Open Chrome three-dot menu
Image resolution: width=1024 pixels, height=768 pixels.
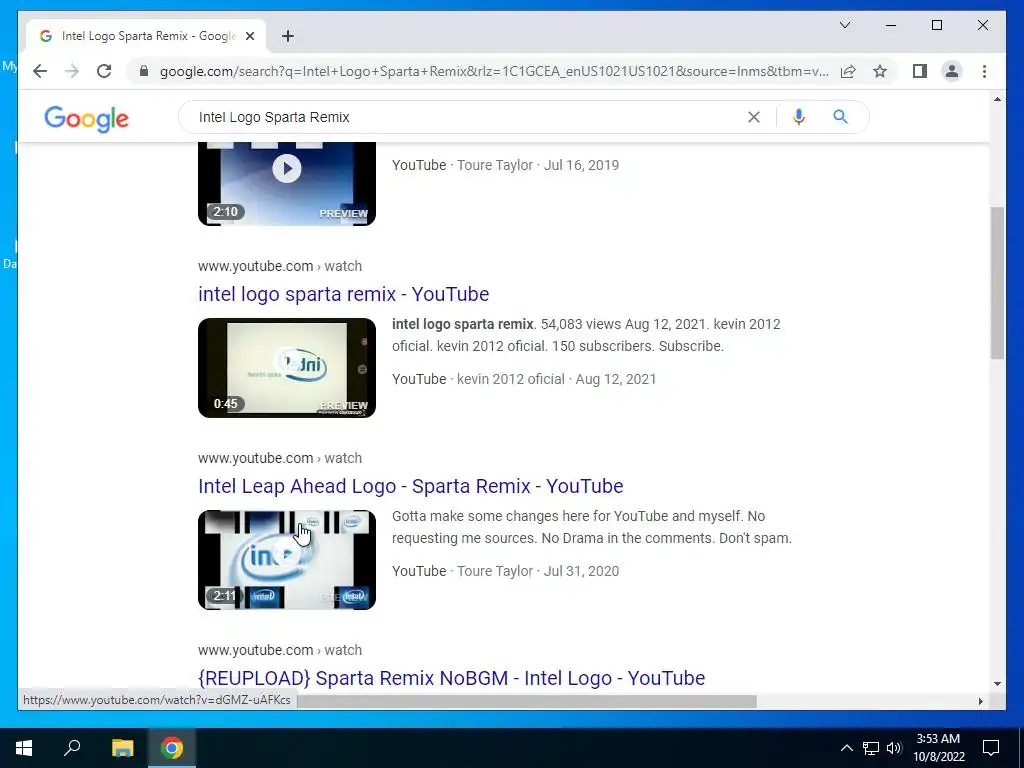(984, 71)
